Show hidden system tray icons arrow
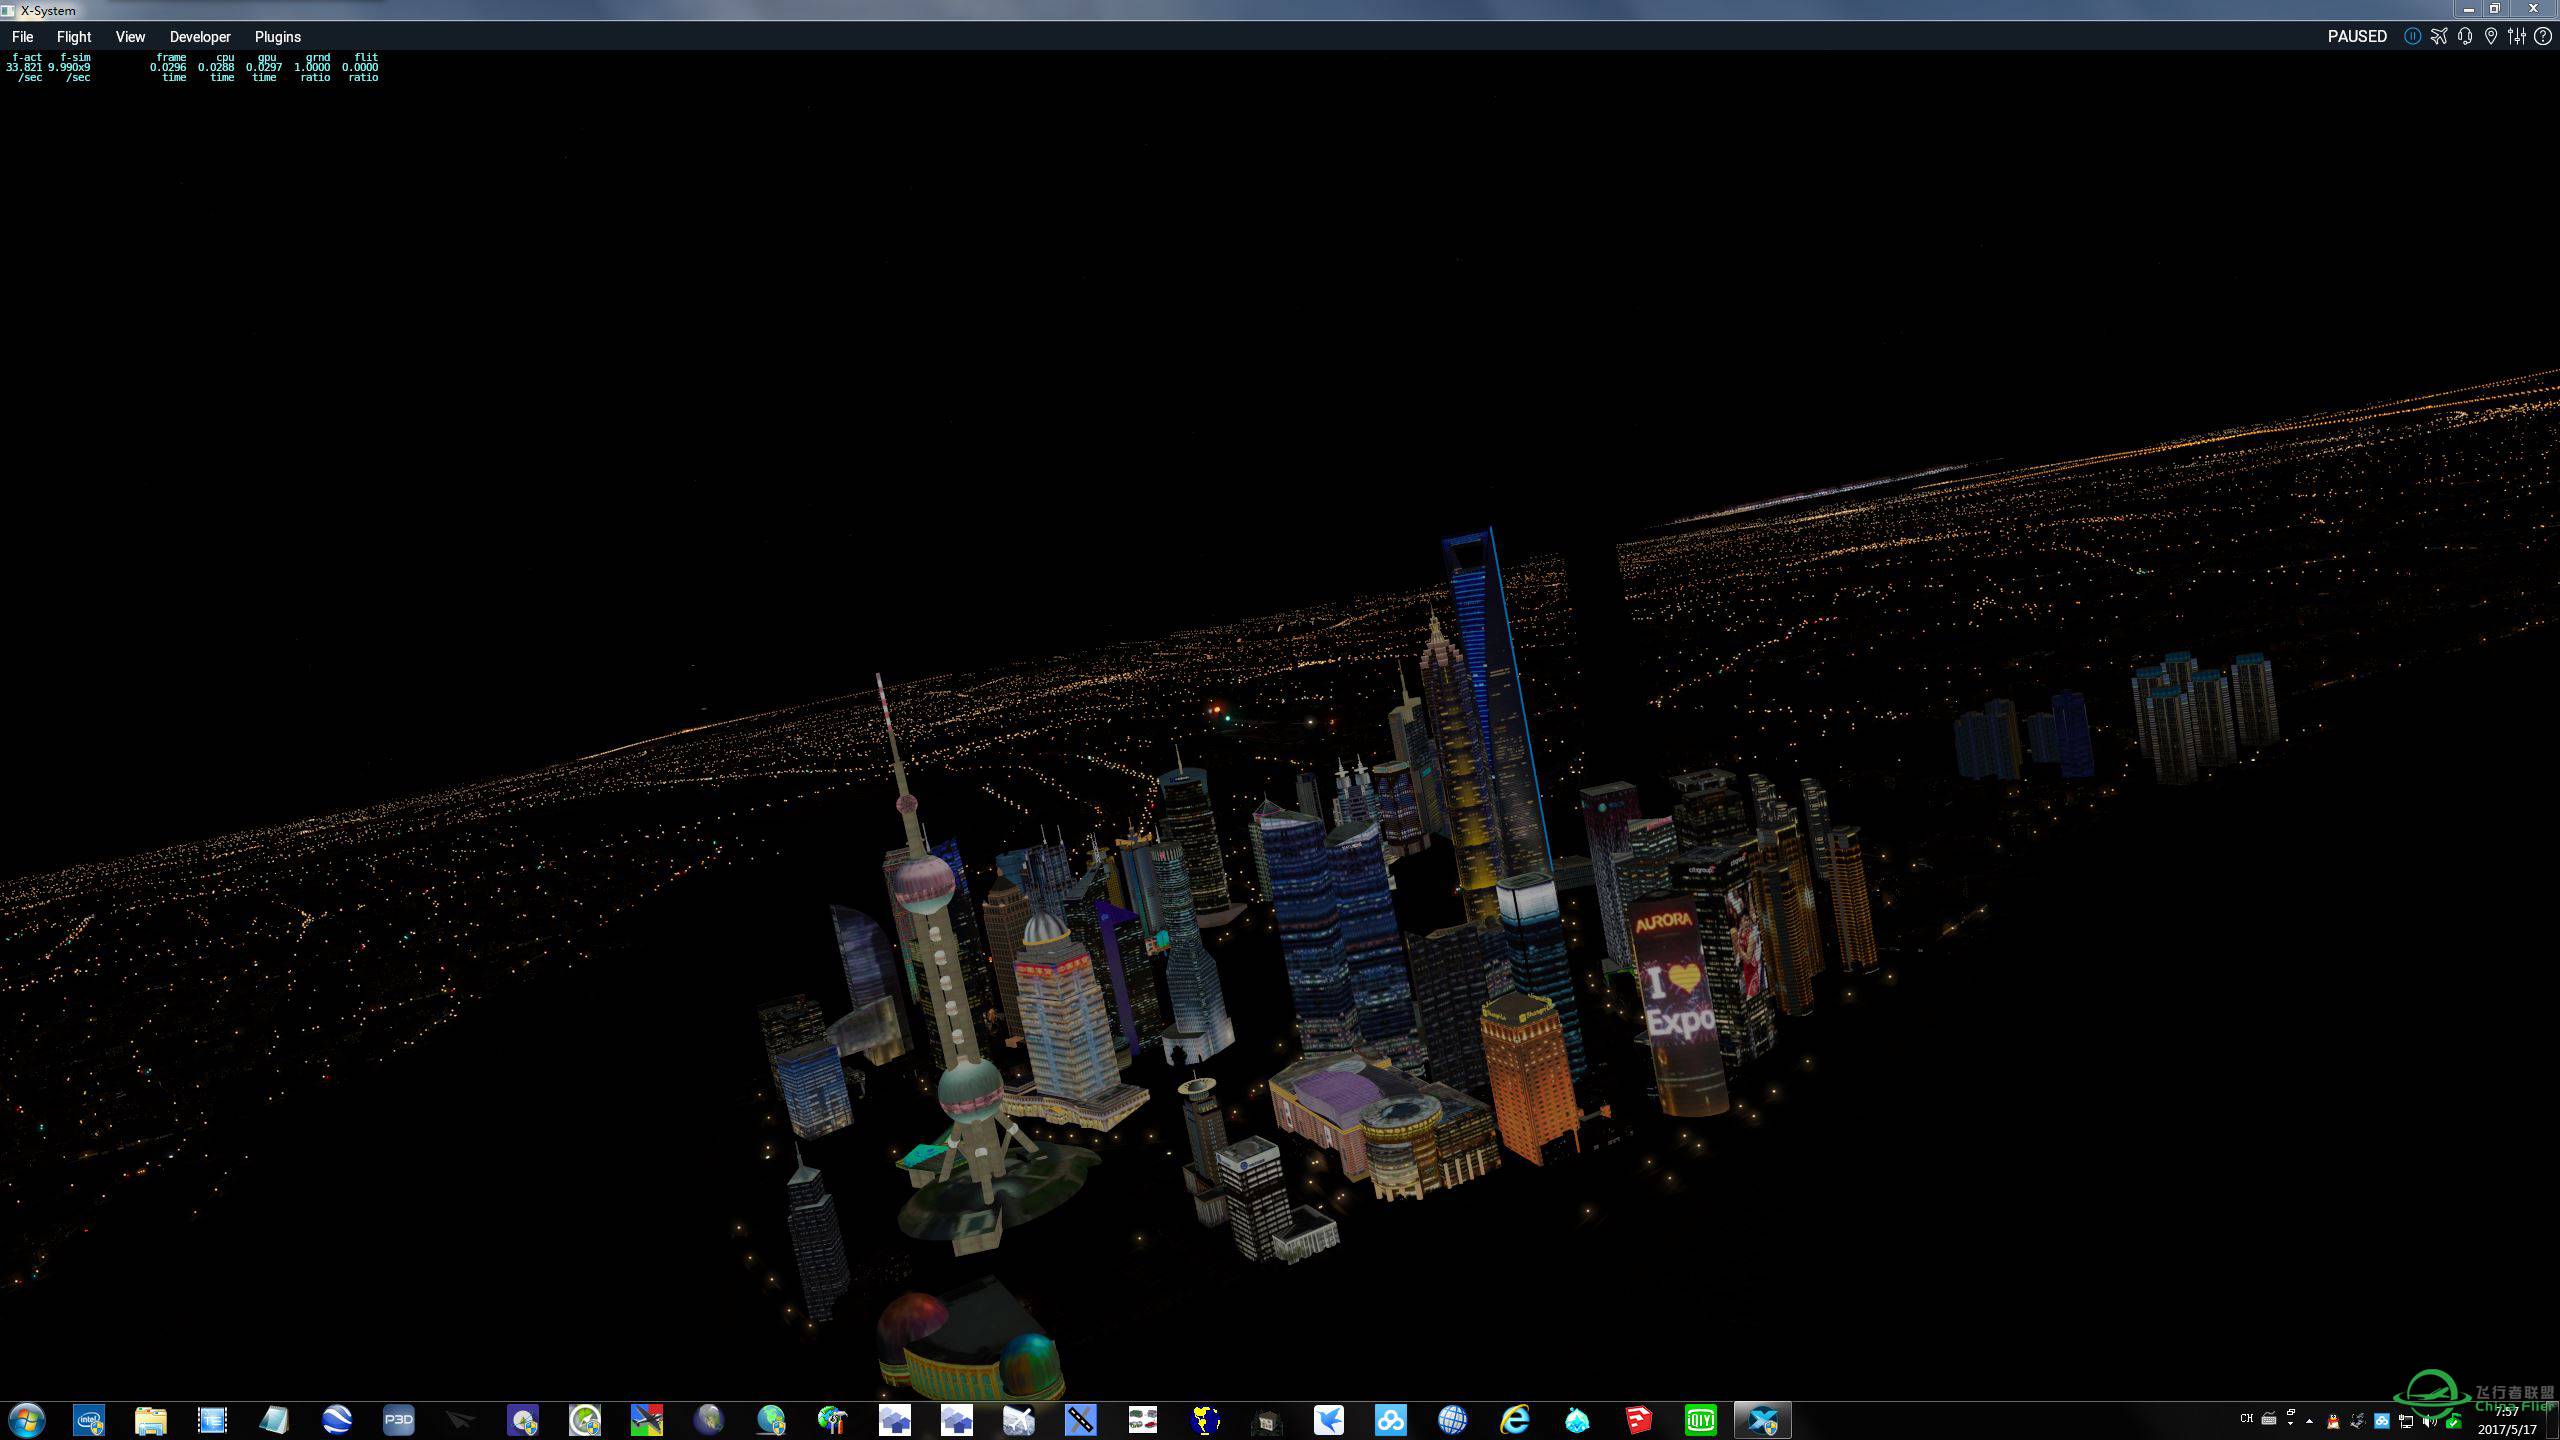 click(x=2309, y=1421)
